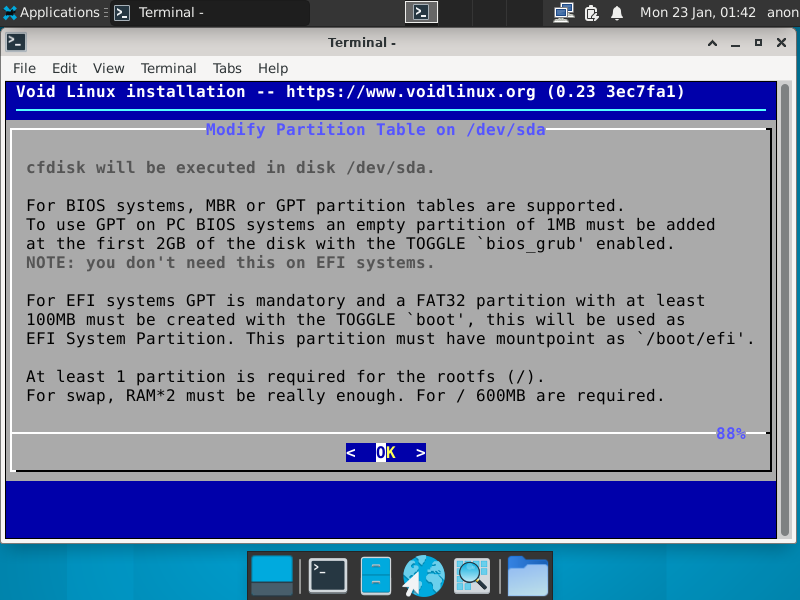800x600 pixels.
Task: Open the clipboard manager tray icon
Action: point(591,13)
